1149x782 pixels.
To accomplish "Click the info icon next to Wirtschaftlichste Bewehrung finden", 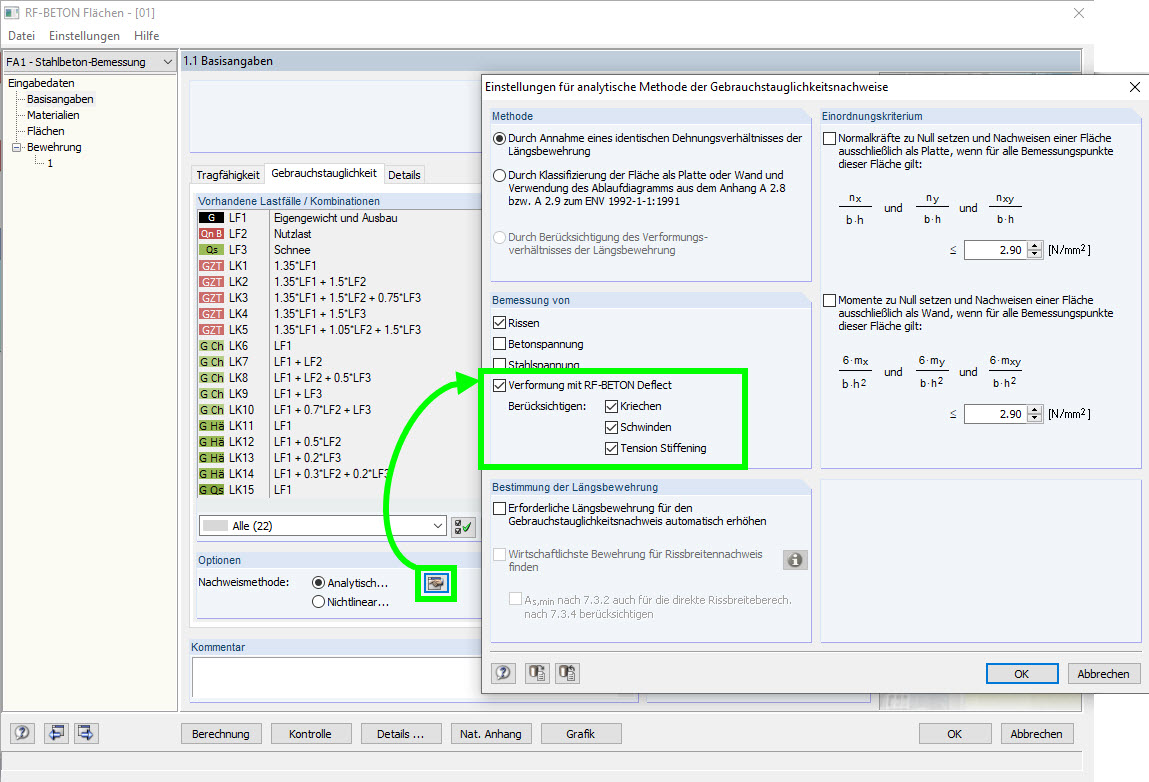I will (x=795, y=560).
